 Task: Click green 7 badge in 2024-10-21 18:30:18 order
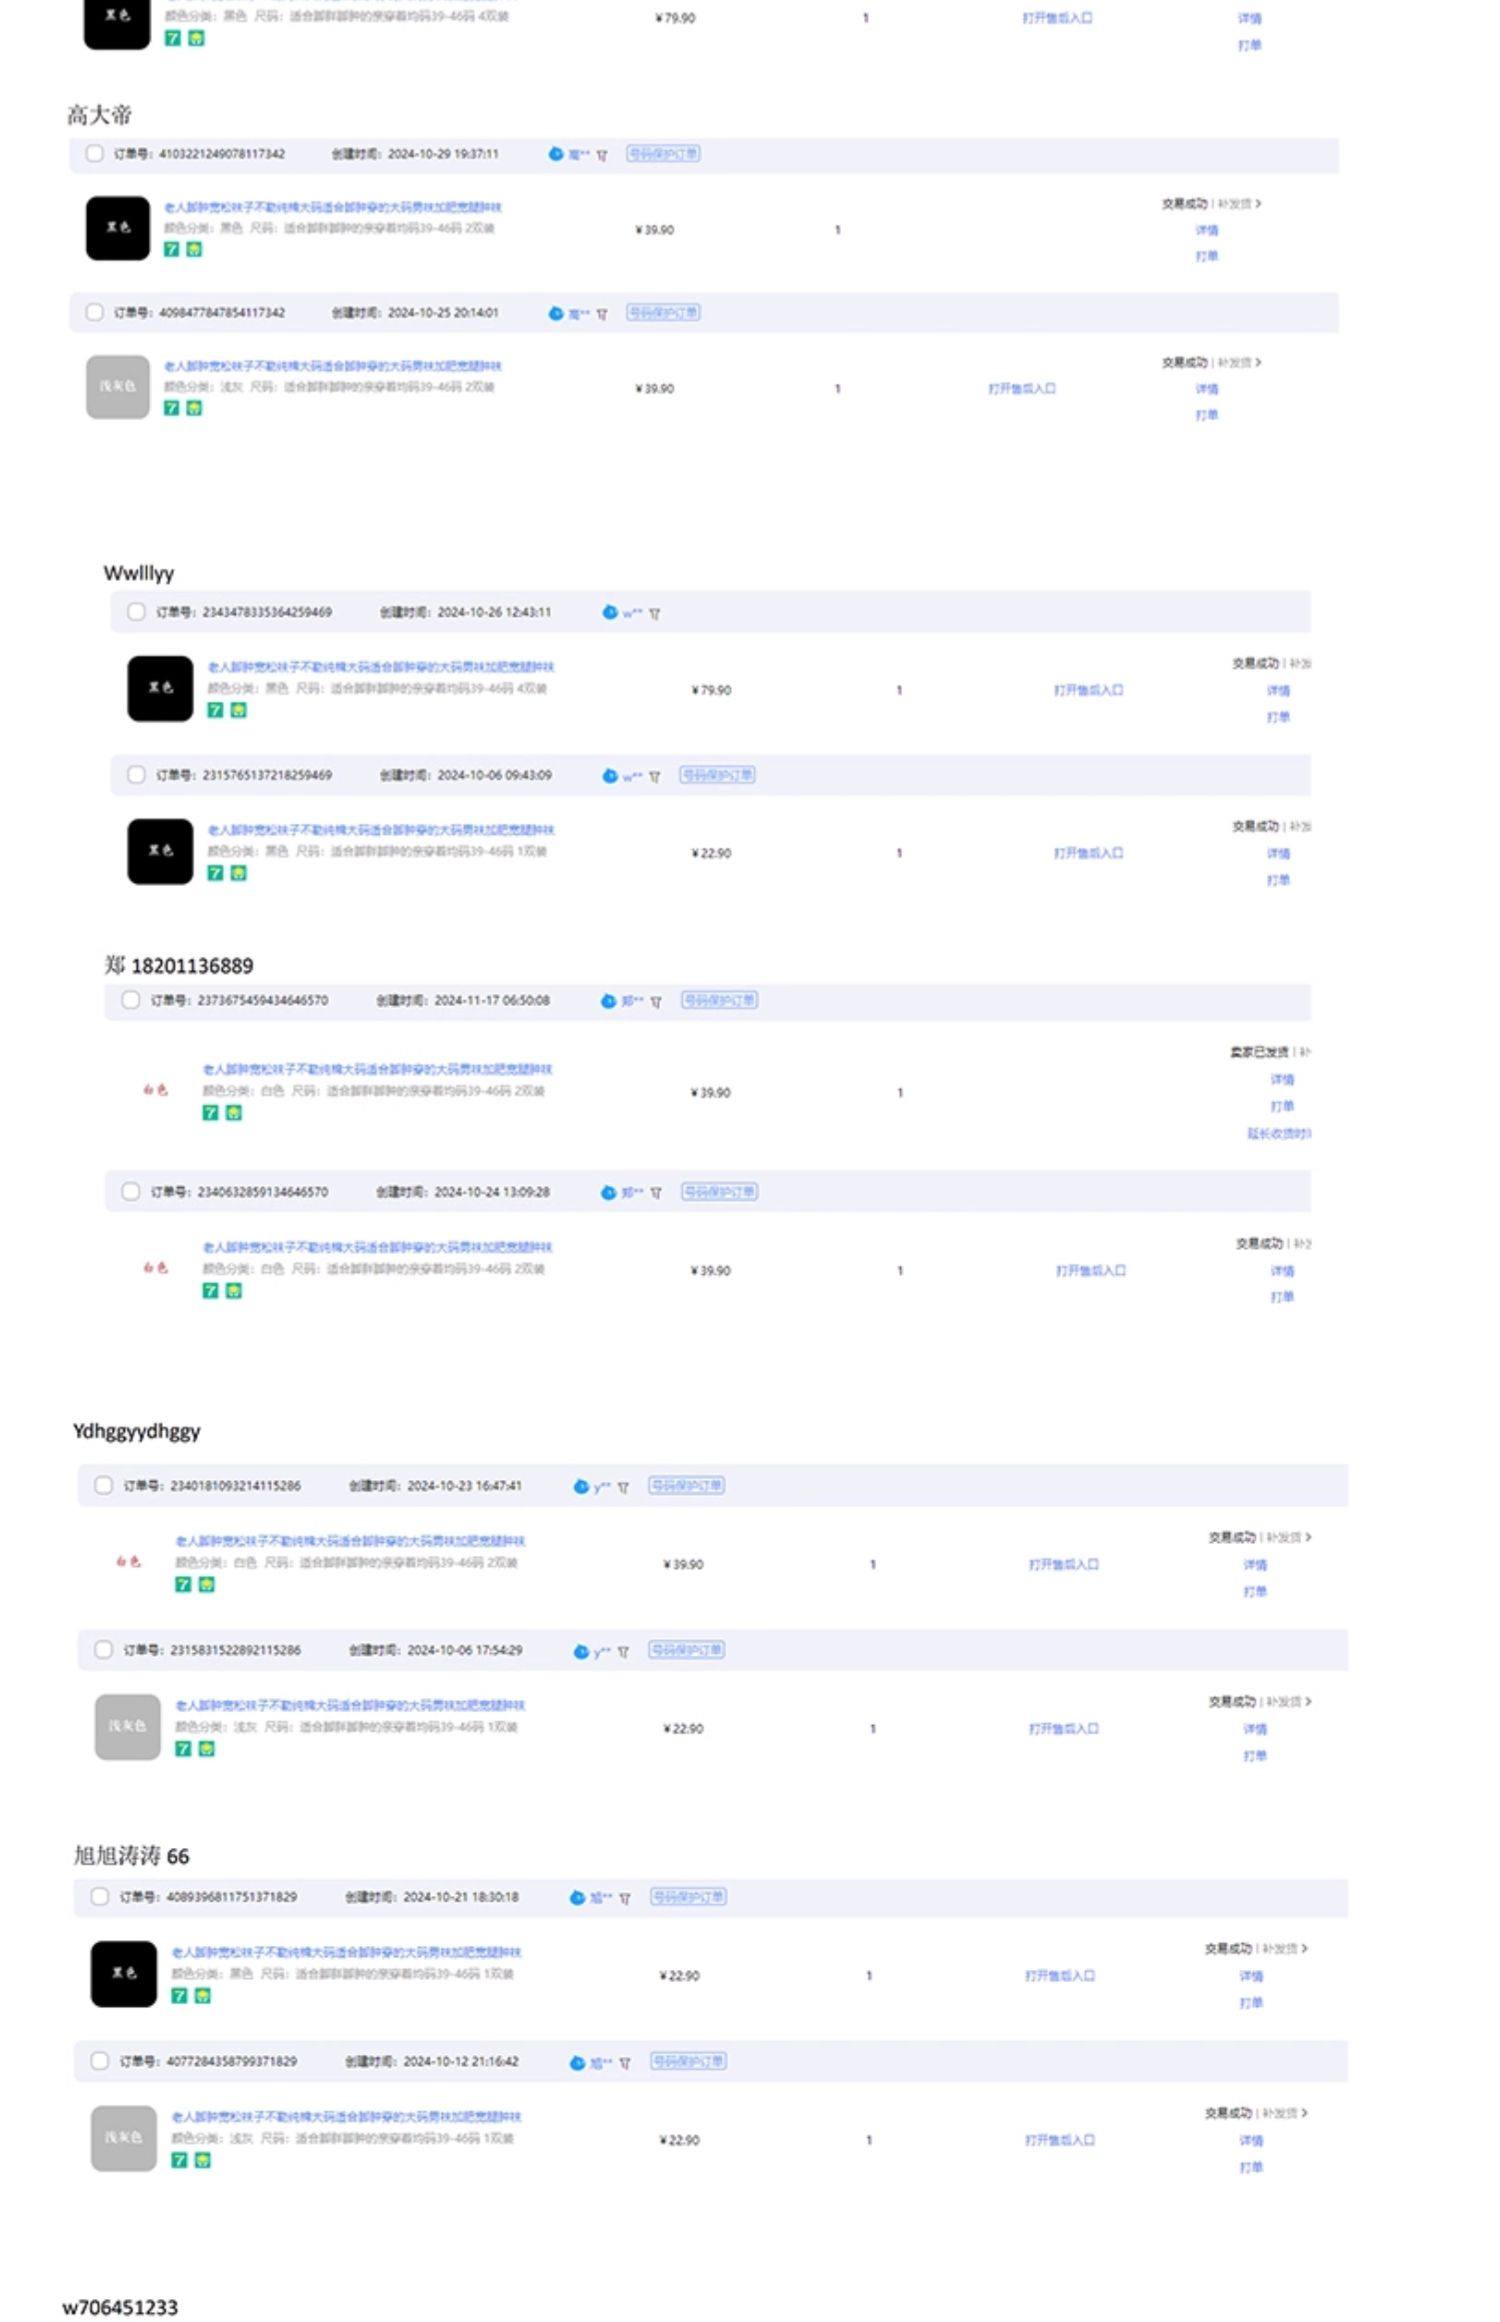coord(179,1996)
